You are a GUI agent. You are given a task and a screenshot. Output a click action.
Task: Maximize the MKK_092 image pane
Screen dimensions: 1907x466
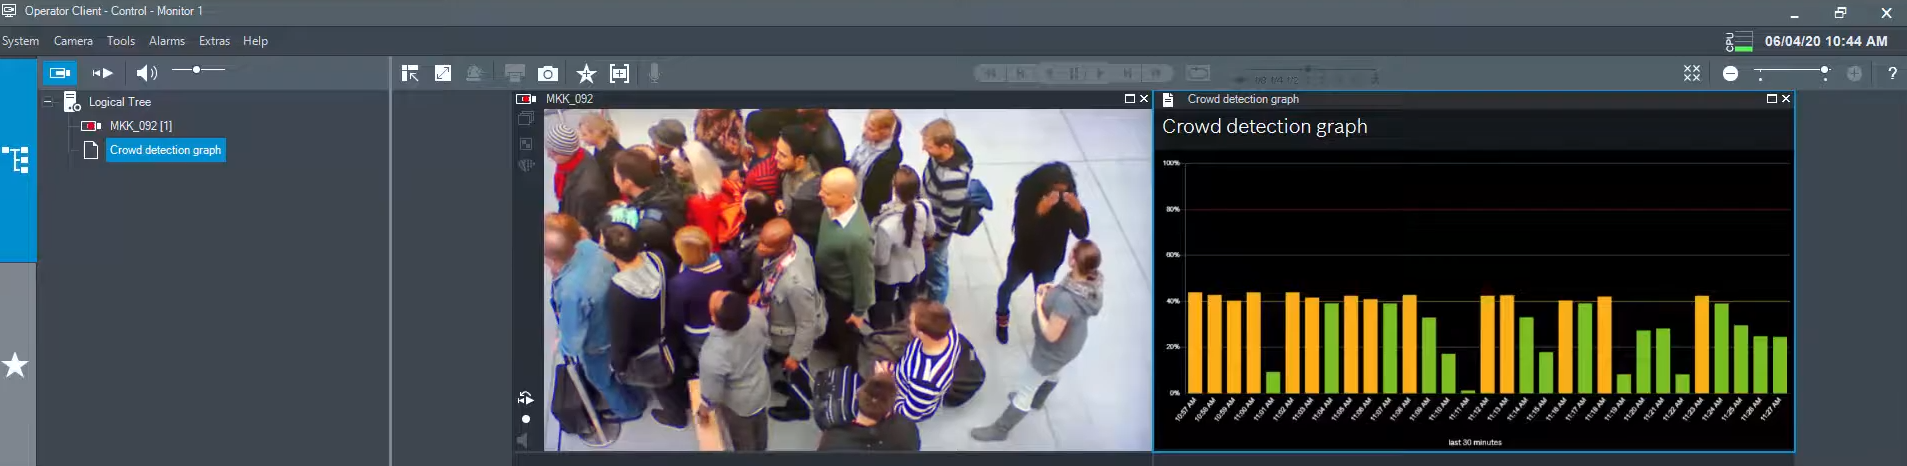pyautogui.click(x=1130, y=99)
